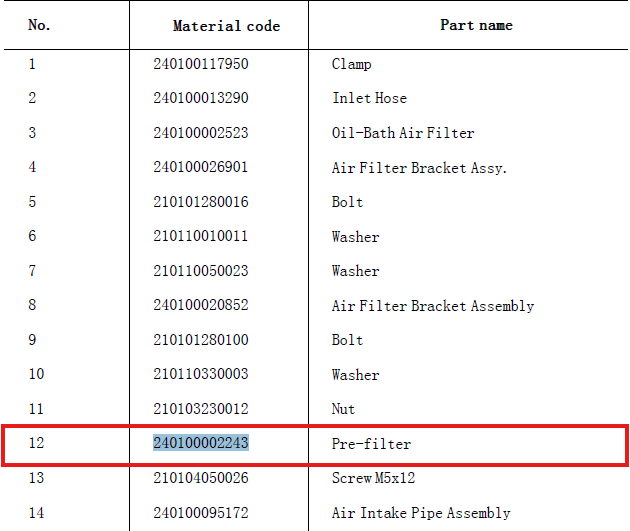Select material code 210110010011
The width and height of the screenshot is (630, 531).
(200, 236)
